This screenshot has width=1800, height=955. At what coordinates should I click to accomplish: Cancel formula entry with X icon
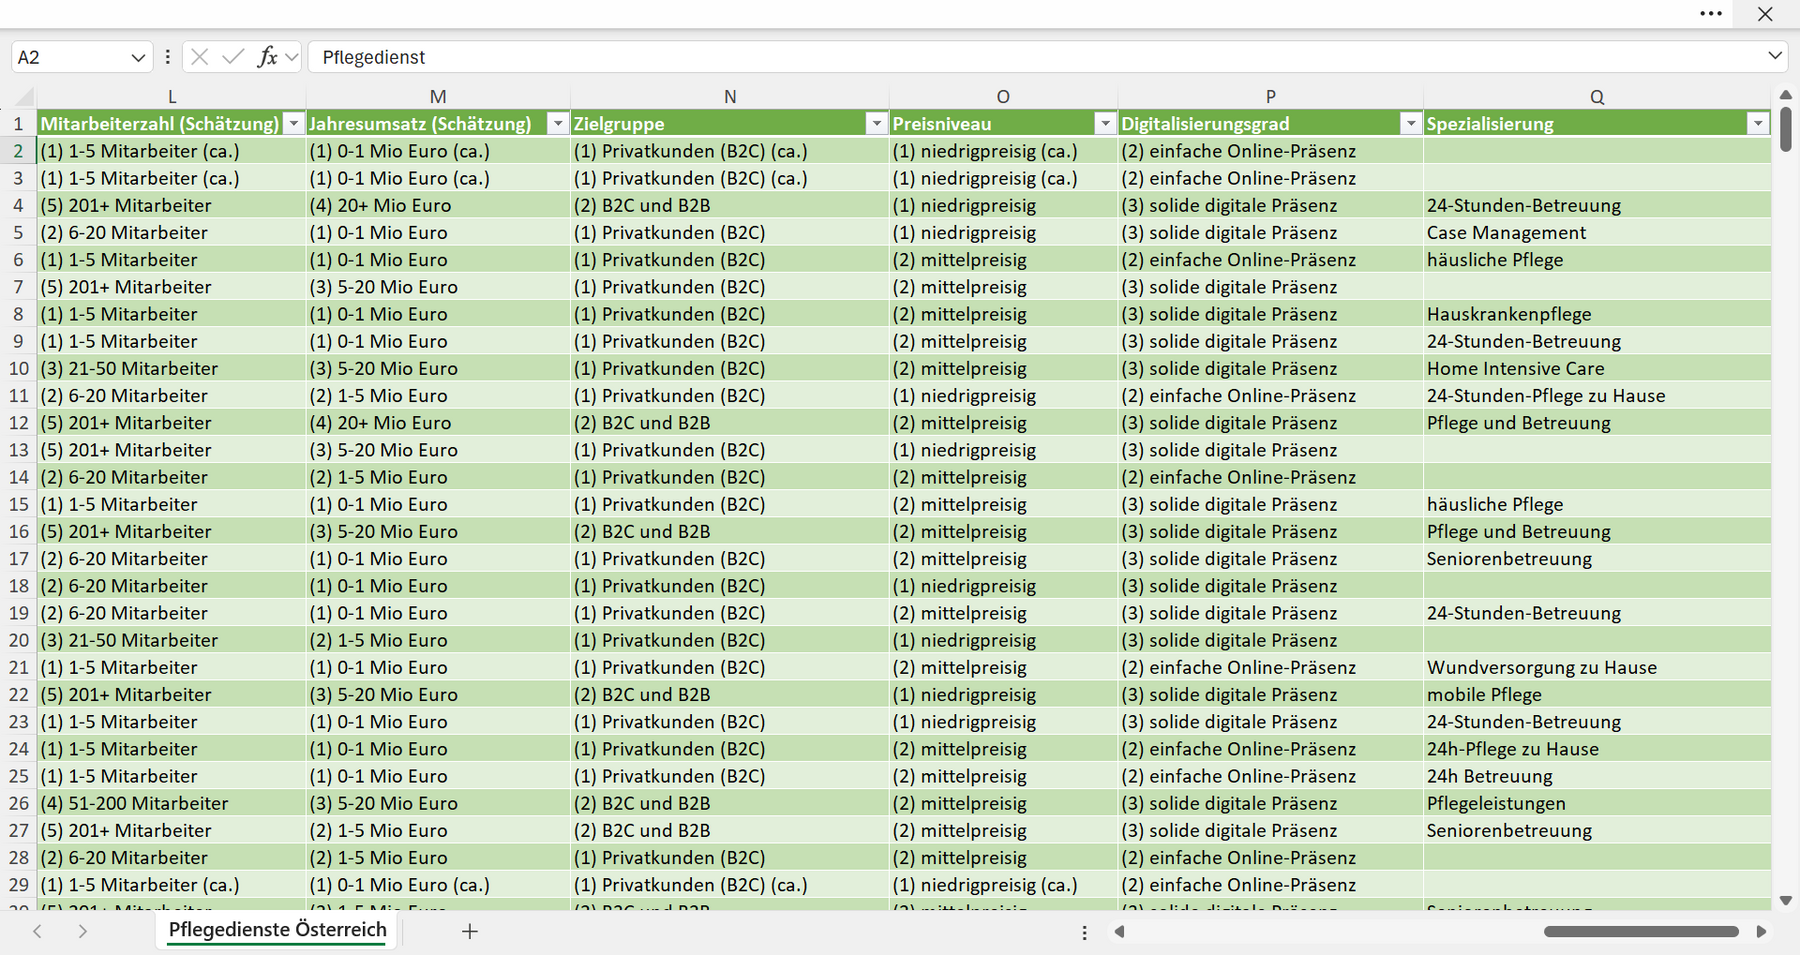coord(199,57)
